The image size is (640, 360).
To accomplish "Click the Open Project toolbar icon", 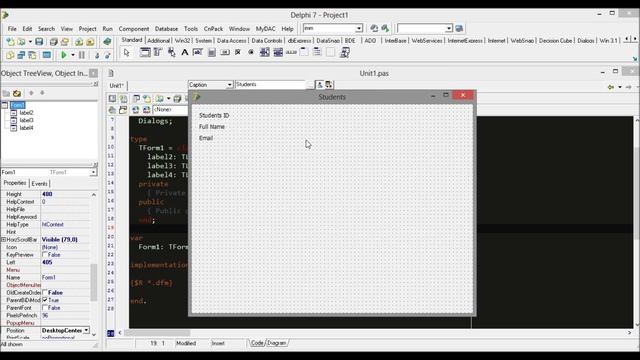I will pos(64,42).
